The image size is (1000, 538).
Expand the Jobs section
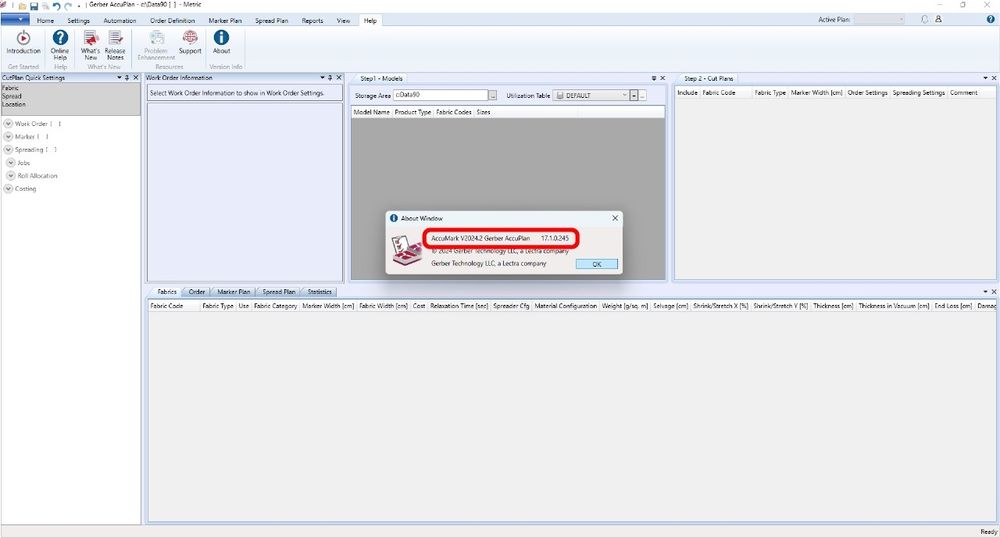11,163
